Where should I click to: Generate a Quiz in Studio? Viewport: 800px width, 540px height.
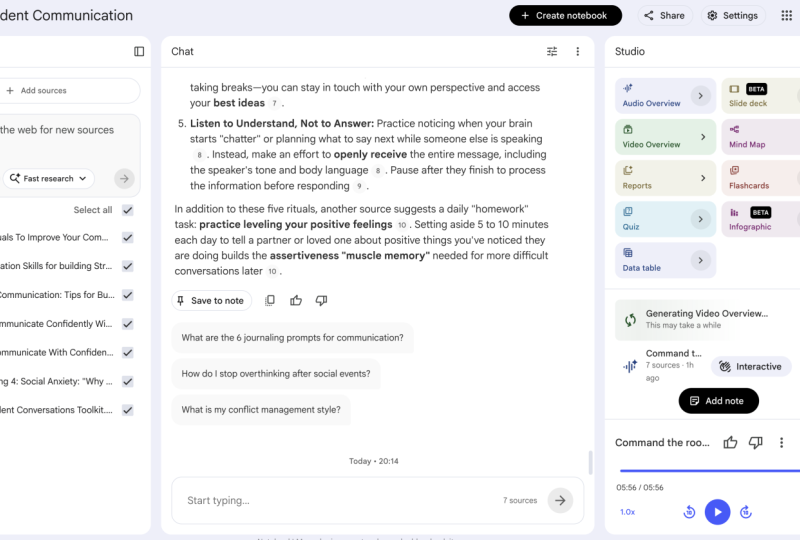[665, 219]
